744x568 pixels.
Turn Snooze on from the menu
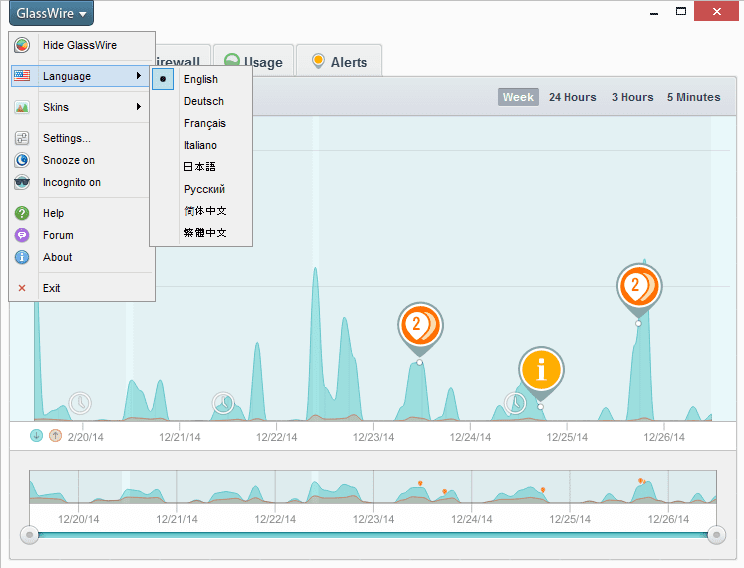pyautogui.click(x=82, y=160)
